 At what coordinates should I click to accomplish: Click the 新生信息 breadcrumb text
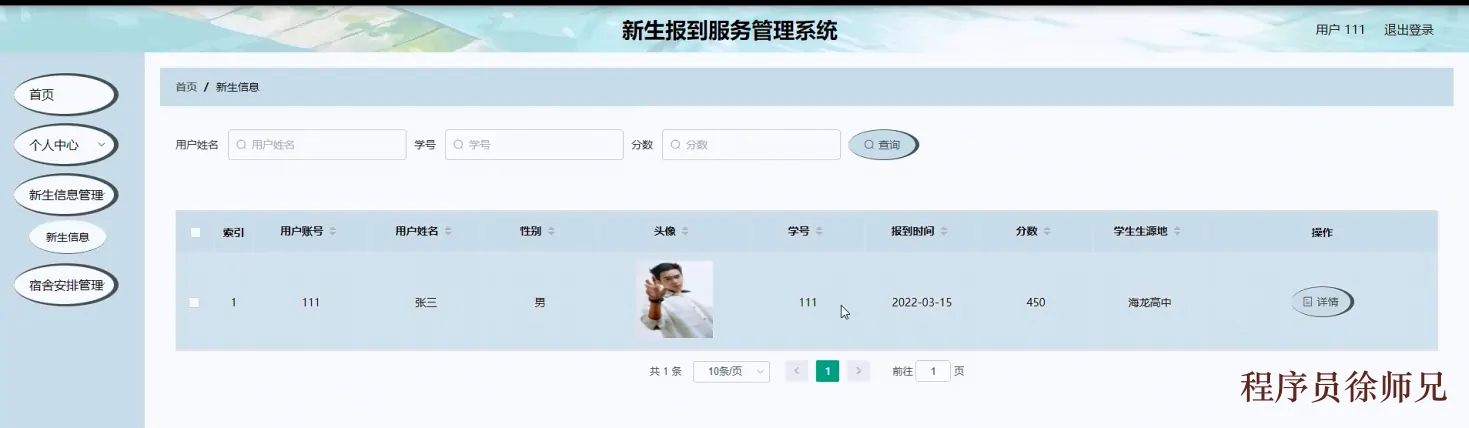[x=238, y=87]
